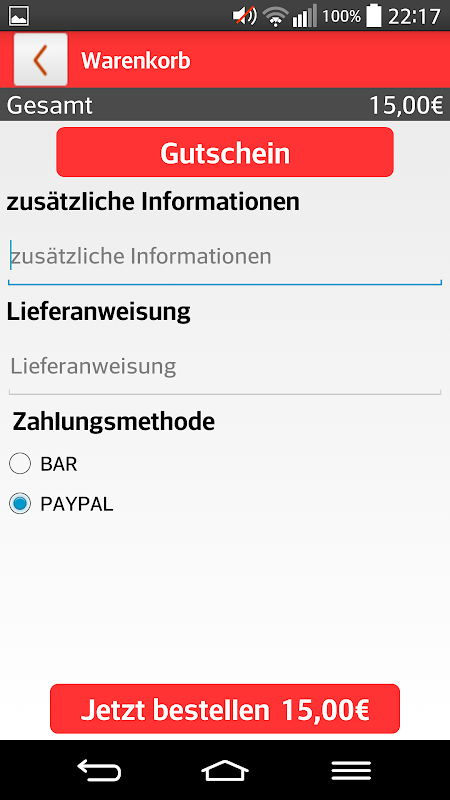Tap the PAYPAL label text
This screenshot has height=800, width=450.
(77, 504)
